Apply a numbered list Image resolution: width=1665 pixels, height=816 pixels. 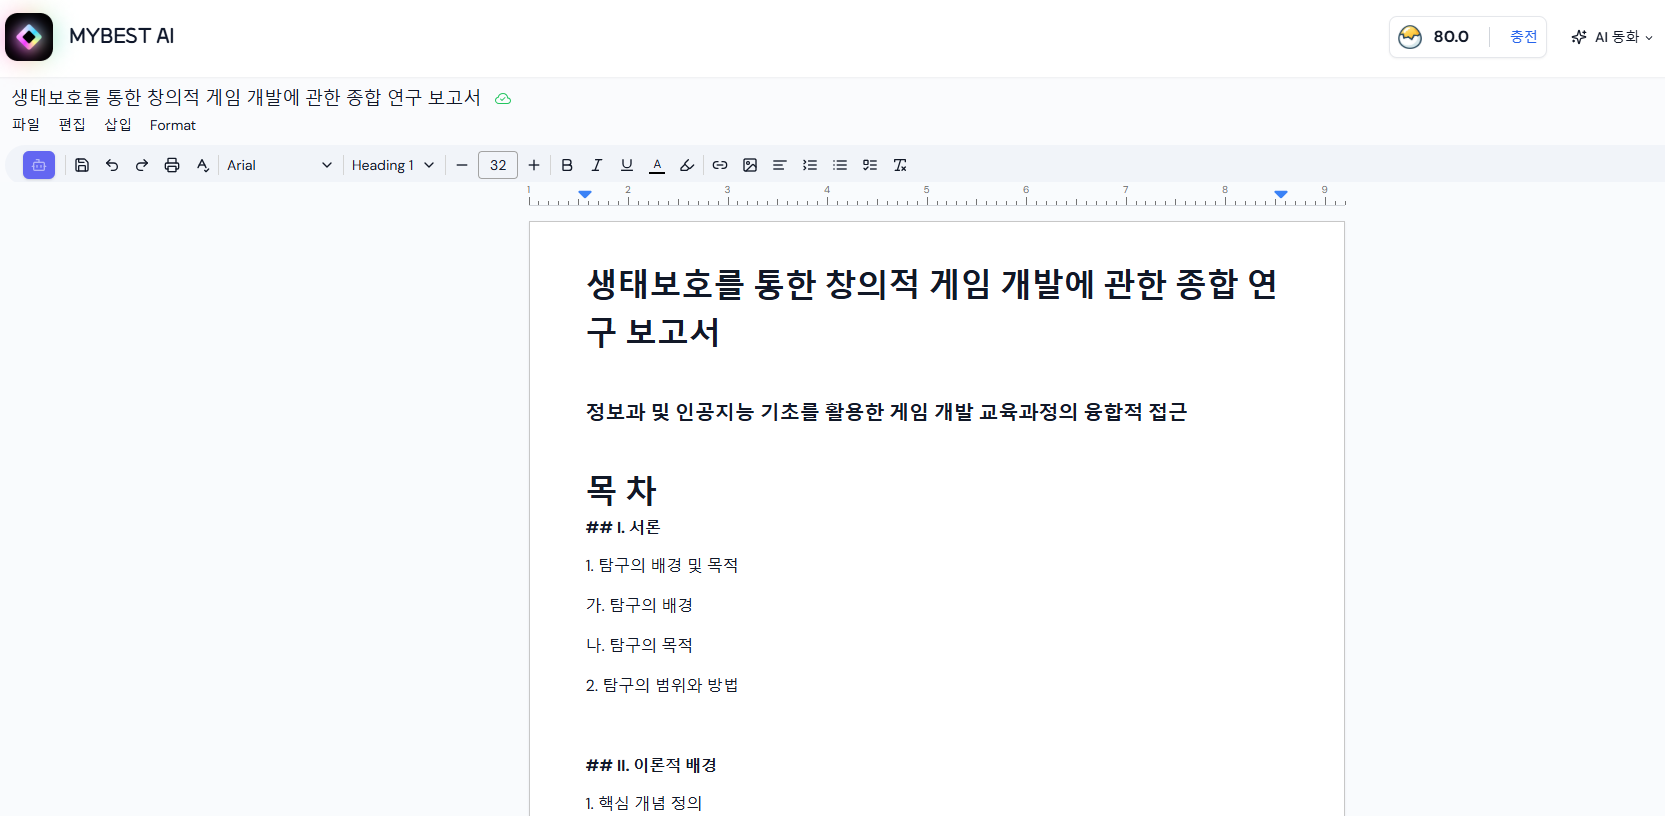tap(810, 165)
